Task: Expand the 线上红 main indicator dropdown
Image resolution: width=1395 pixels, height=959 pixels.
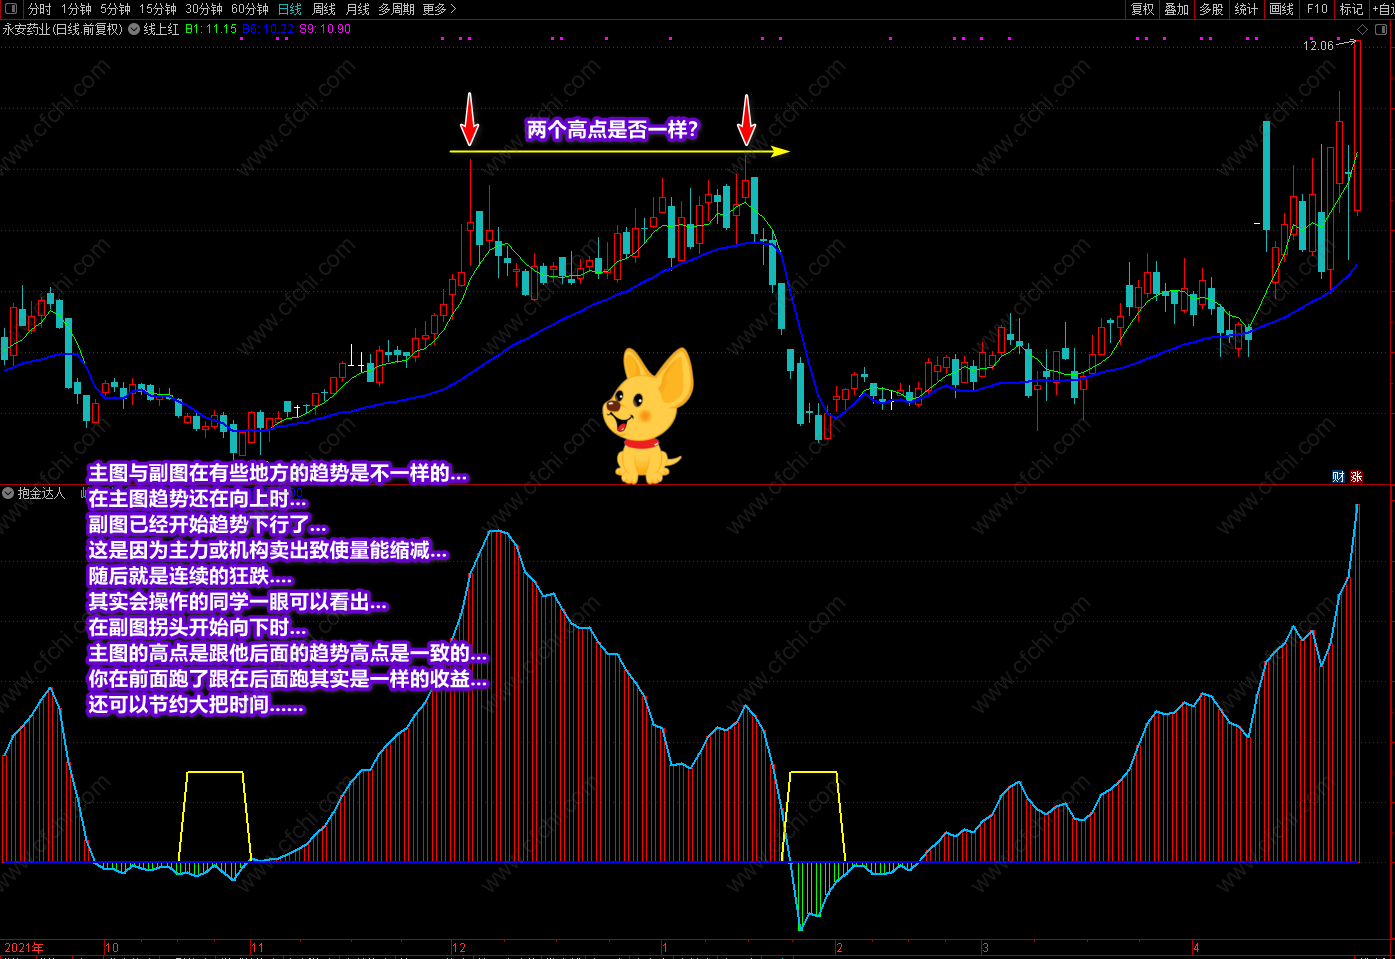Action: click(134, 29)
